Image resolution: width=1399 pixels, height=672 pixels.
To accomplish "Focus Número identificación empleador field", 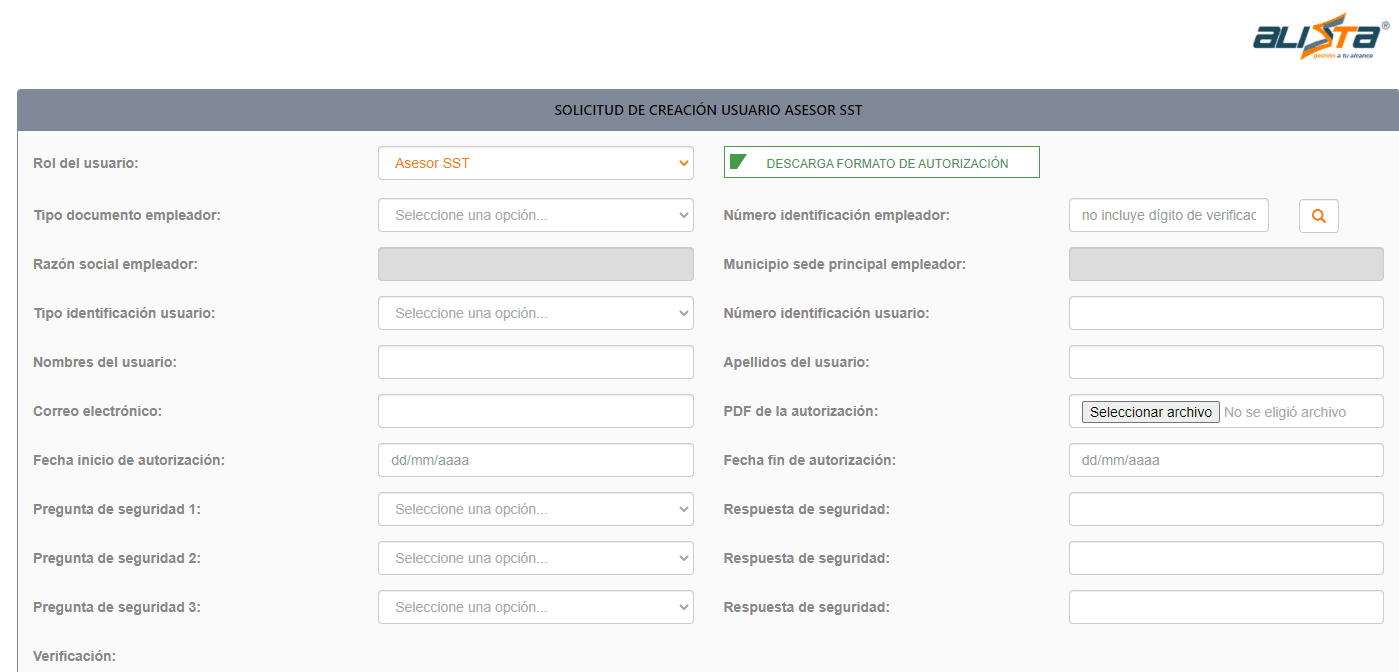I will (1168, 215).
